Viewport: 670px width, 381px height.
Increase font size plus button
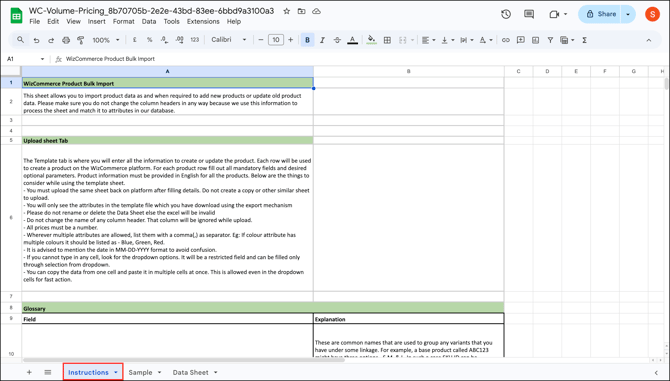291,40
